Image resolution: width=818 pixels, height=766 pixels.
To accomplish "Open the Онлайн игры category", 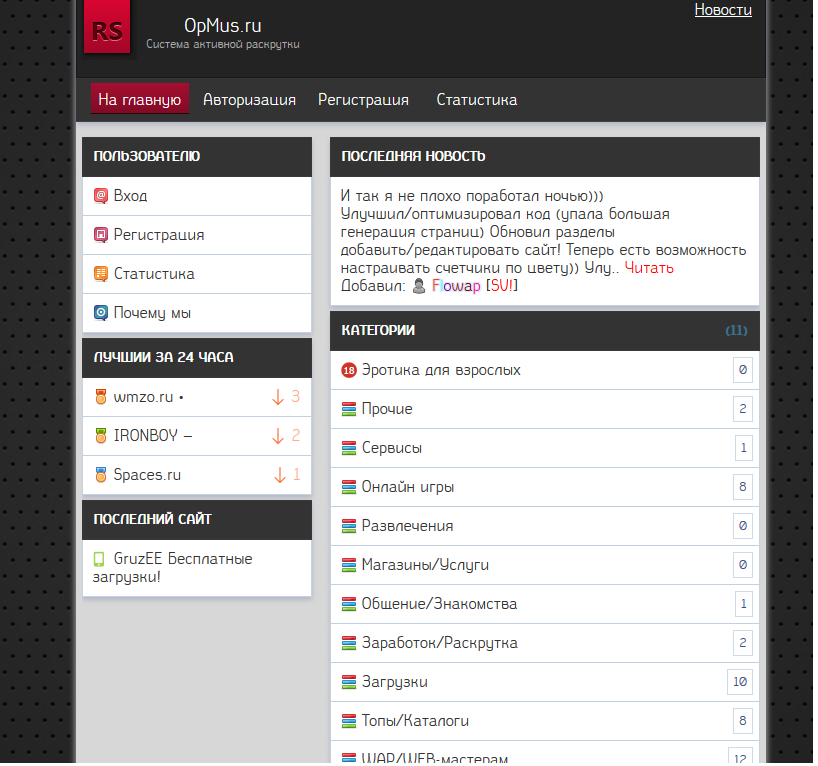I will 408,488.
